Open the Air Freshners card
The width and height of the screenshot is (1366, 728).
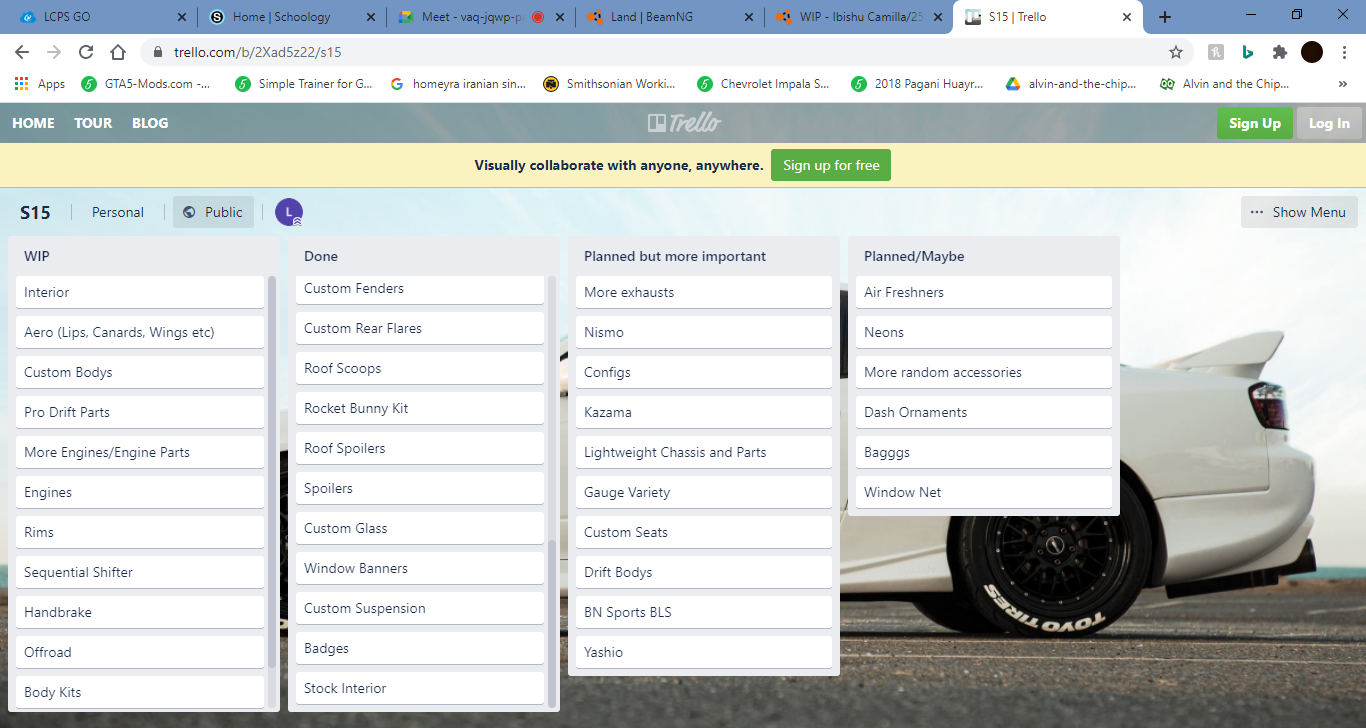[x=984, y=292]
